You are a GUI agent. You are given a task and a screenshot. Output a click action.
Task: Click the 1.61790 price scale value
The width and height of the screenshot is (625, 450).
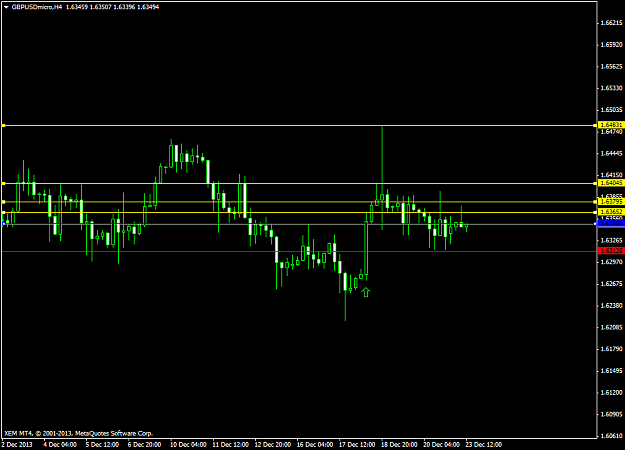click(x=611, y=349)
